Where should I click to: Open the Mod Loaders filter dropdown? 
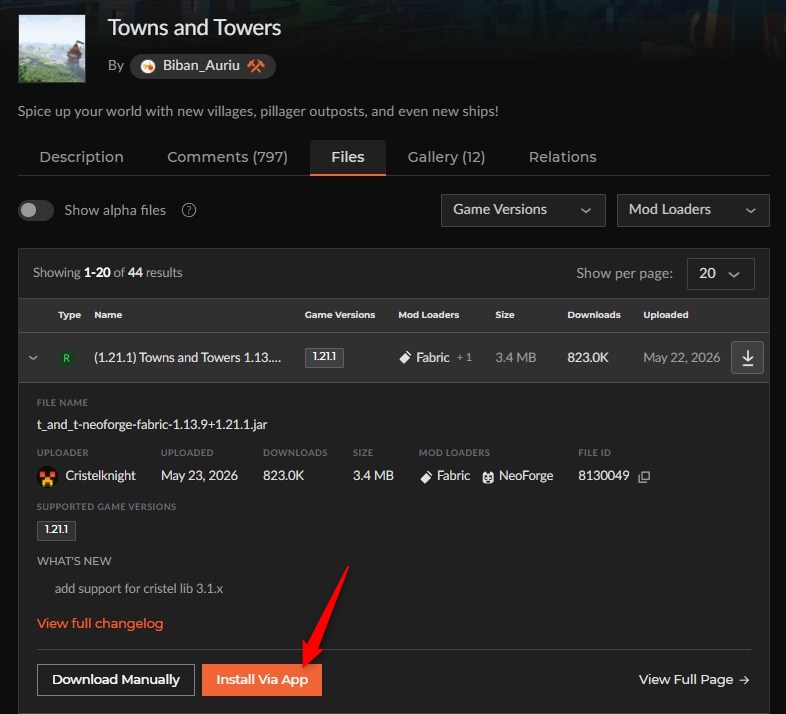[693, 210]
